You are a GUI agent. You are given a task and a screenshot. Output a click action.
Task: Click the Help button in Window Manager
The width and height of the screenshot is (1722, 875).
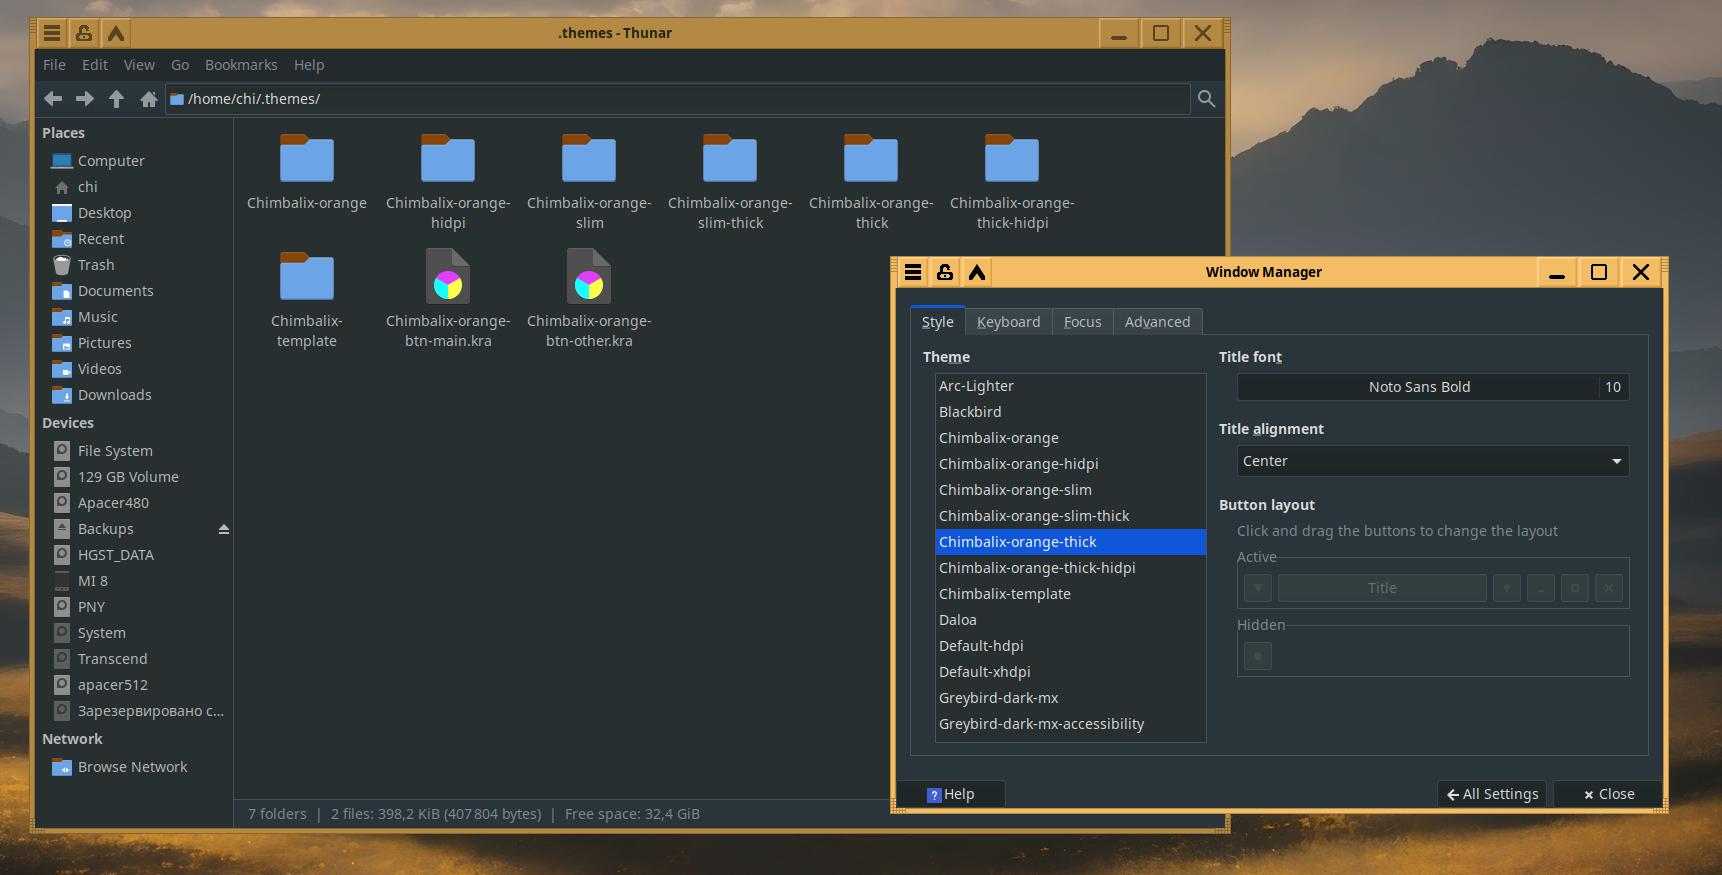click(x=951, y=794)
